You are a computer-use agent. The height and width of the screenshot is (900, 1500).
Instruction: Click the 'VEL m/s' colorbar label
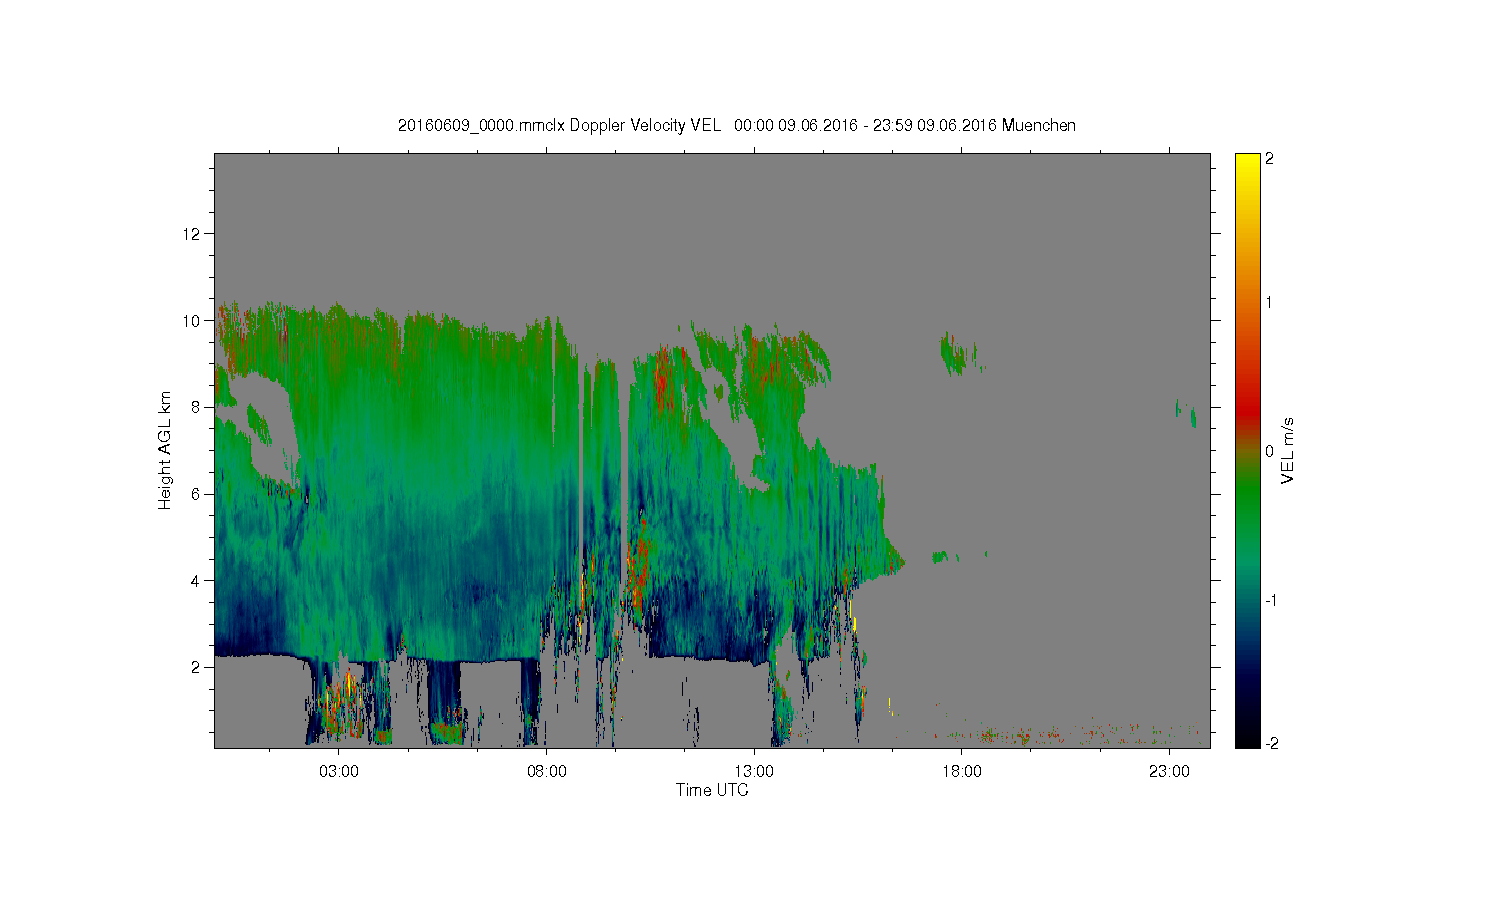tap(1288, 451)
